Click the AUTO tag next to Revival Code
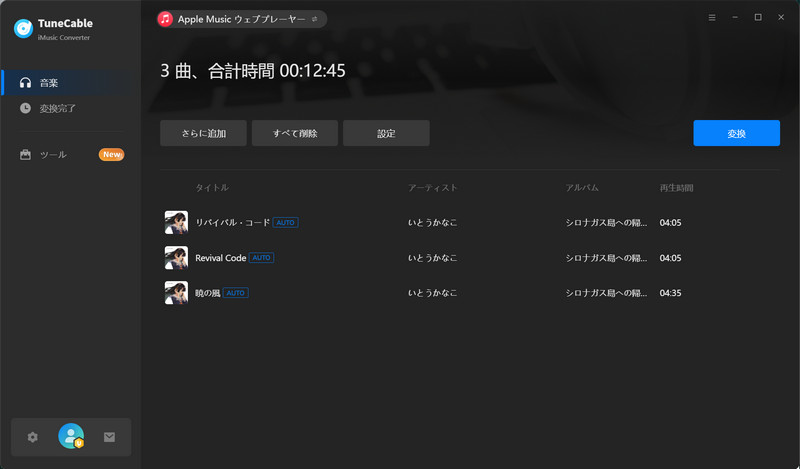 click(262, 258)
